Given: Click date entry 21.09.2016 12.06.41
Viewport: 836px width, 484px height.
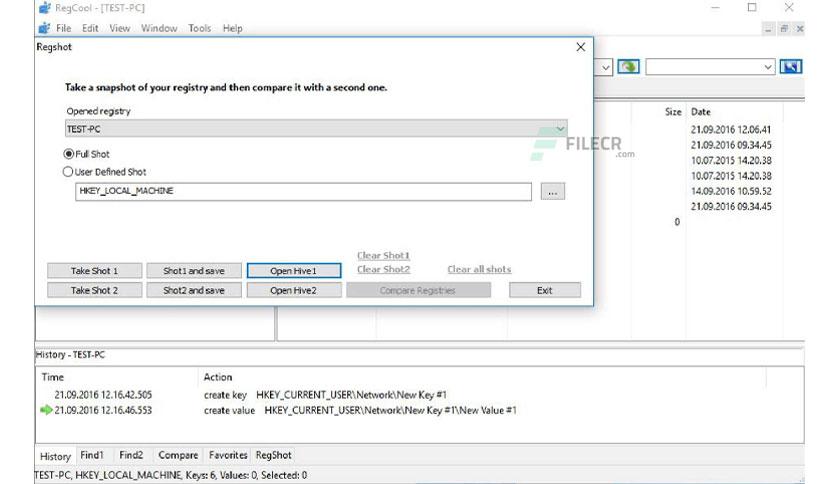Looking at the screenshot, I should 731,130.
